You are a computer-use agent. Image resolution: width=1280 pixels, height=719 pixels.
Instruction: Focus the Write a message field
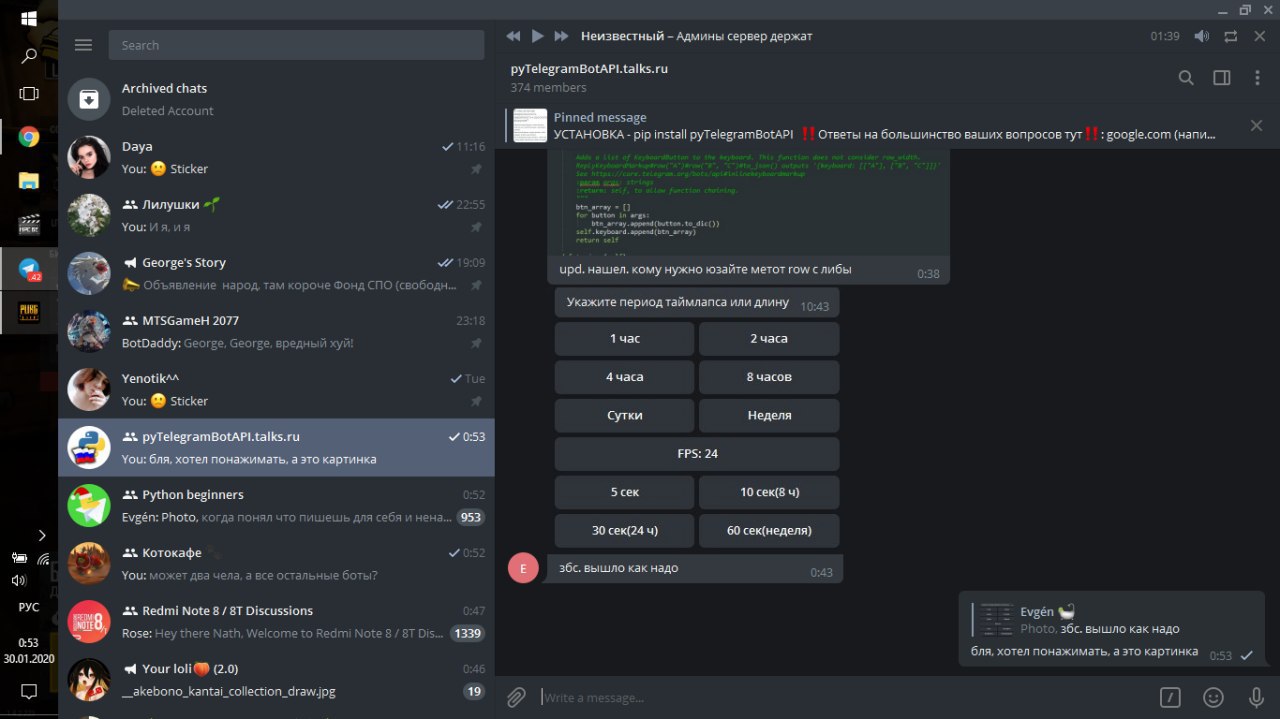pyautogui.click(x=840, y=697)
